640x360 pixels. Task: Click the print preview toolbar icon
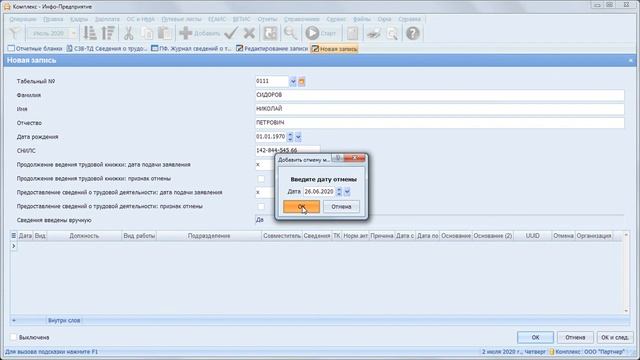393,33
